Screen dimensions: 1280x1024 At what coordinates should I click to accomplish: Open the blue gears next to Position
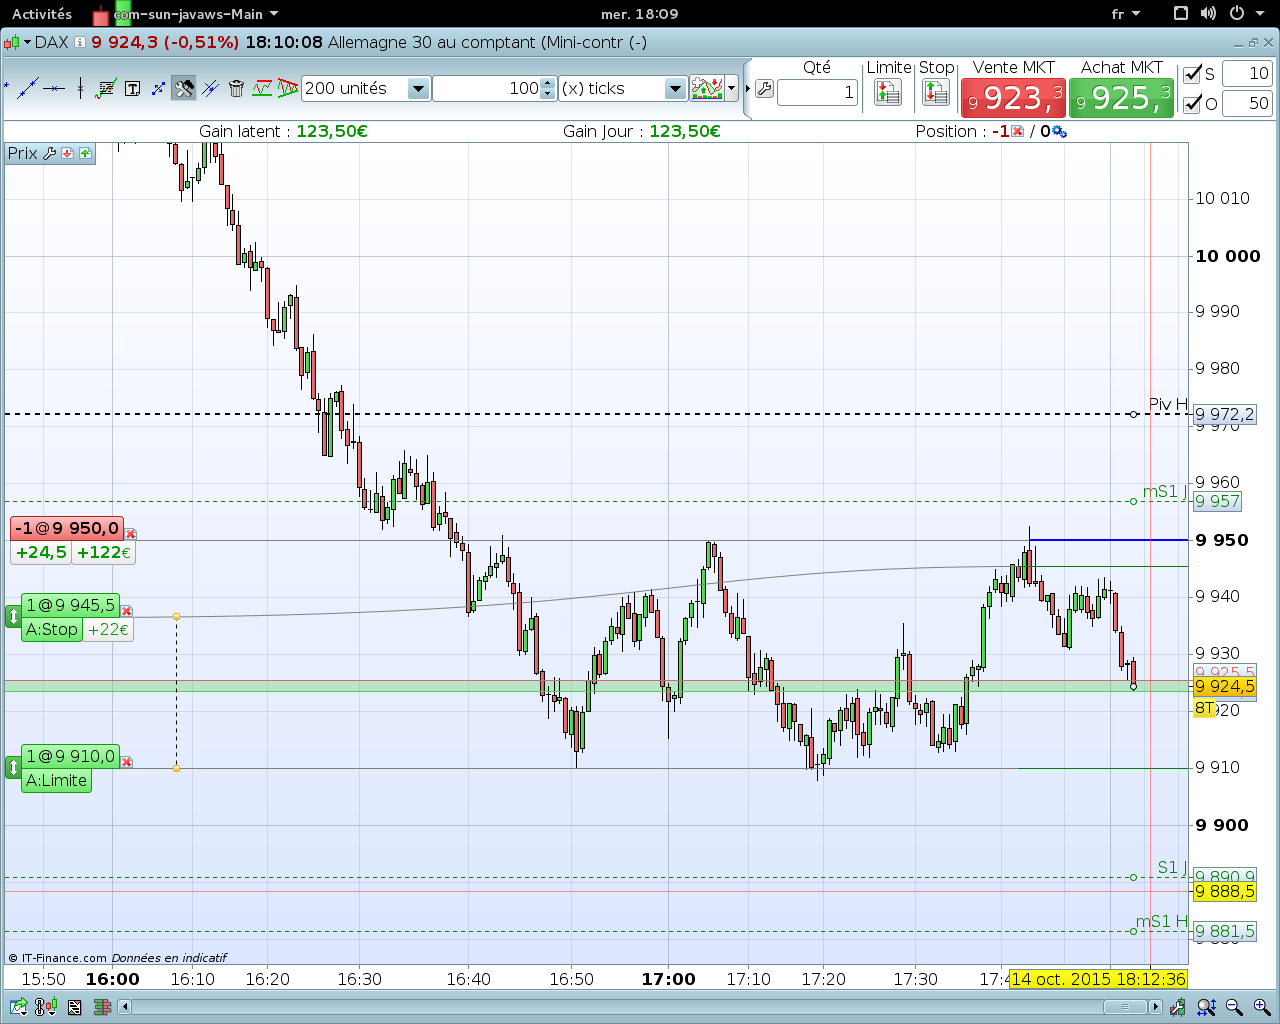coord(1060,132)
